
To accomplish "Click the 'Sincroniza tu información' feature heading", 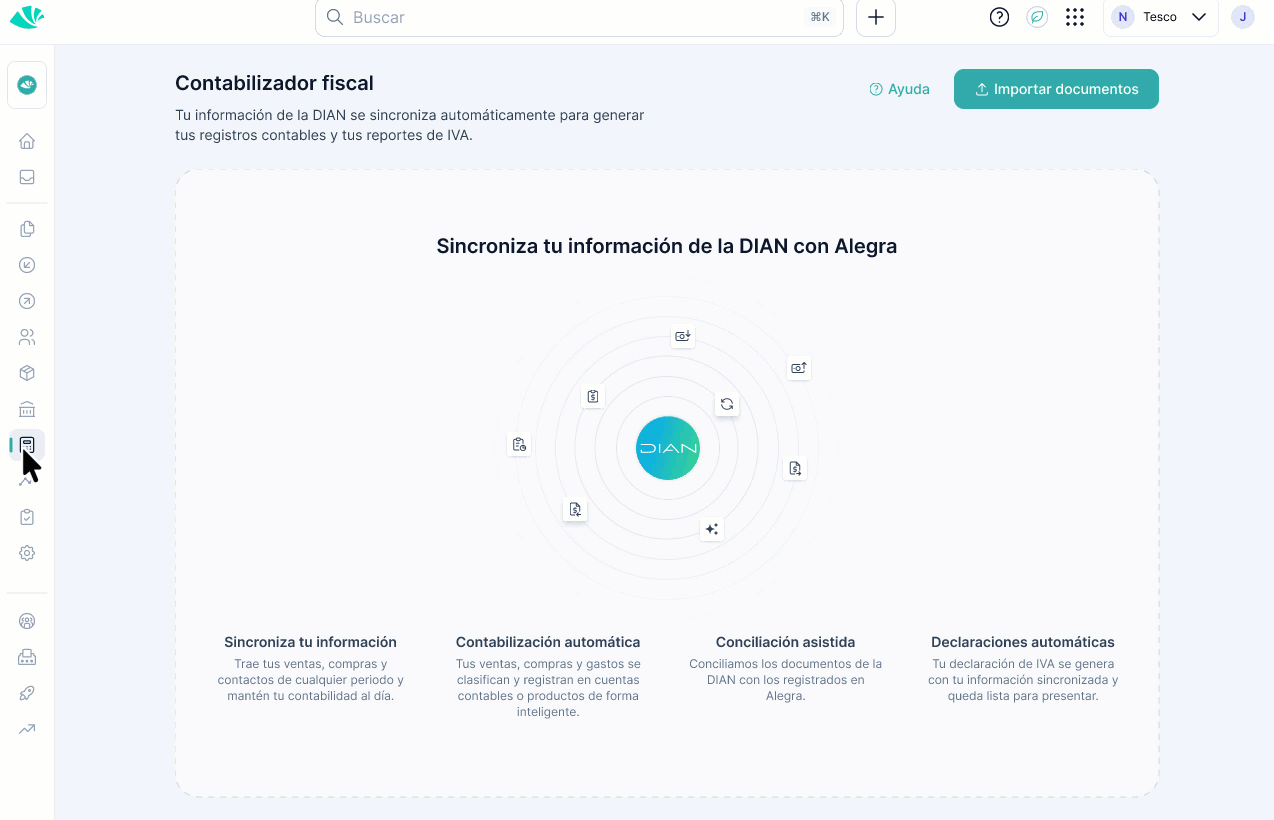I will tap(310, 642).
